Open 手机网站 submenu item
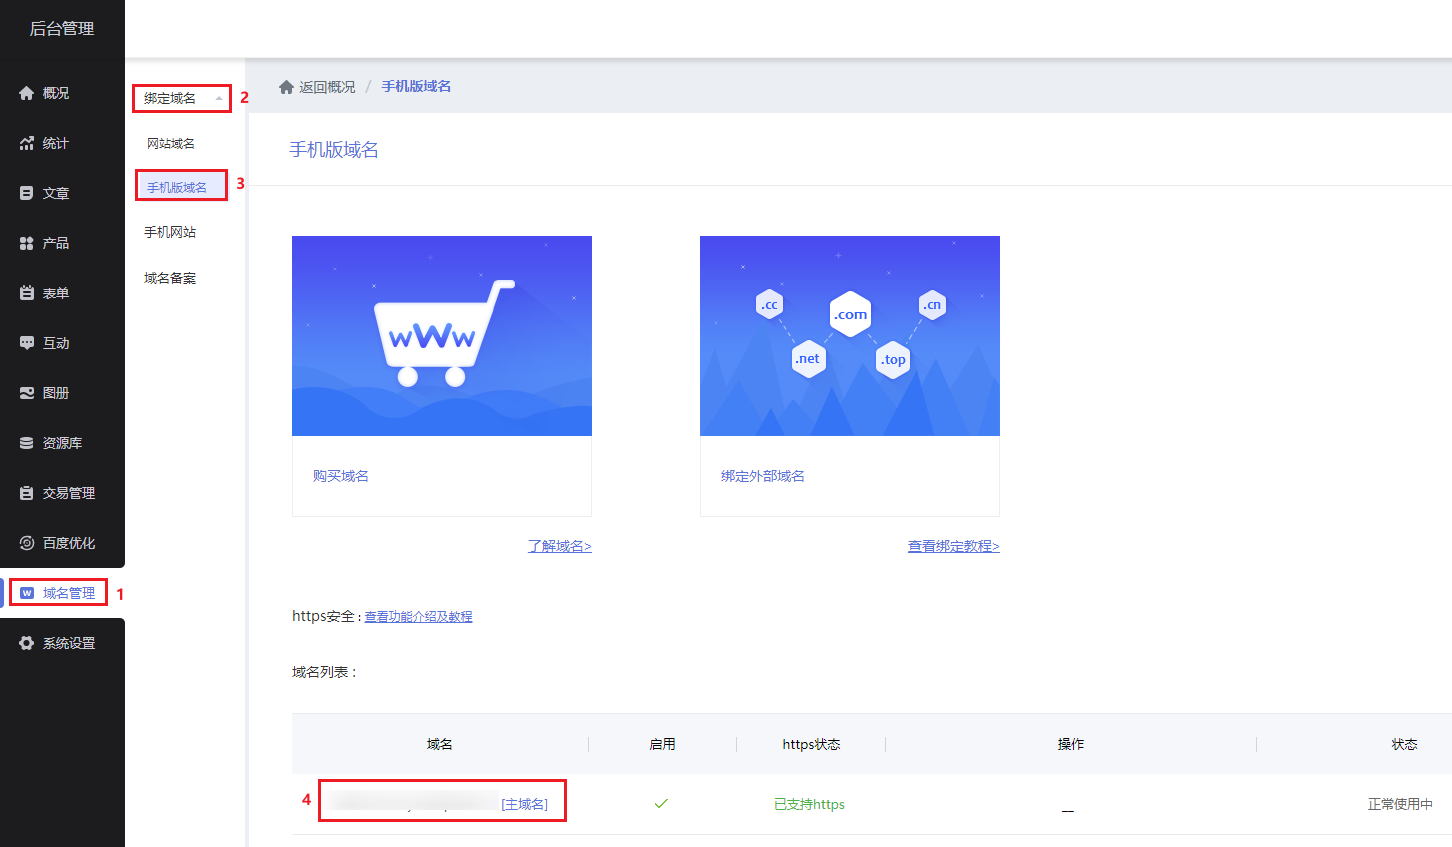The image size is (1452, 847). click(x=170, y=232)
